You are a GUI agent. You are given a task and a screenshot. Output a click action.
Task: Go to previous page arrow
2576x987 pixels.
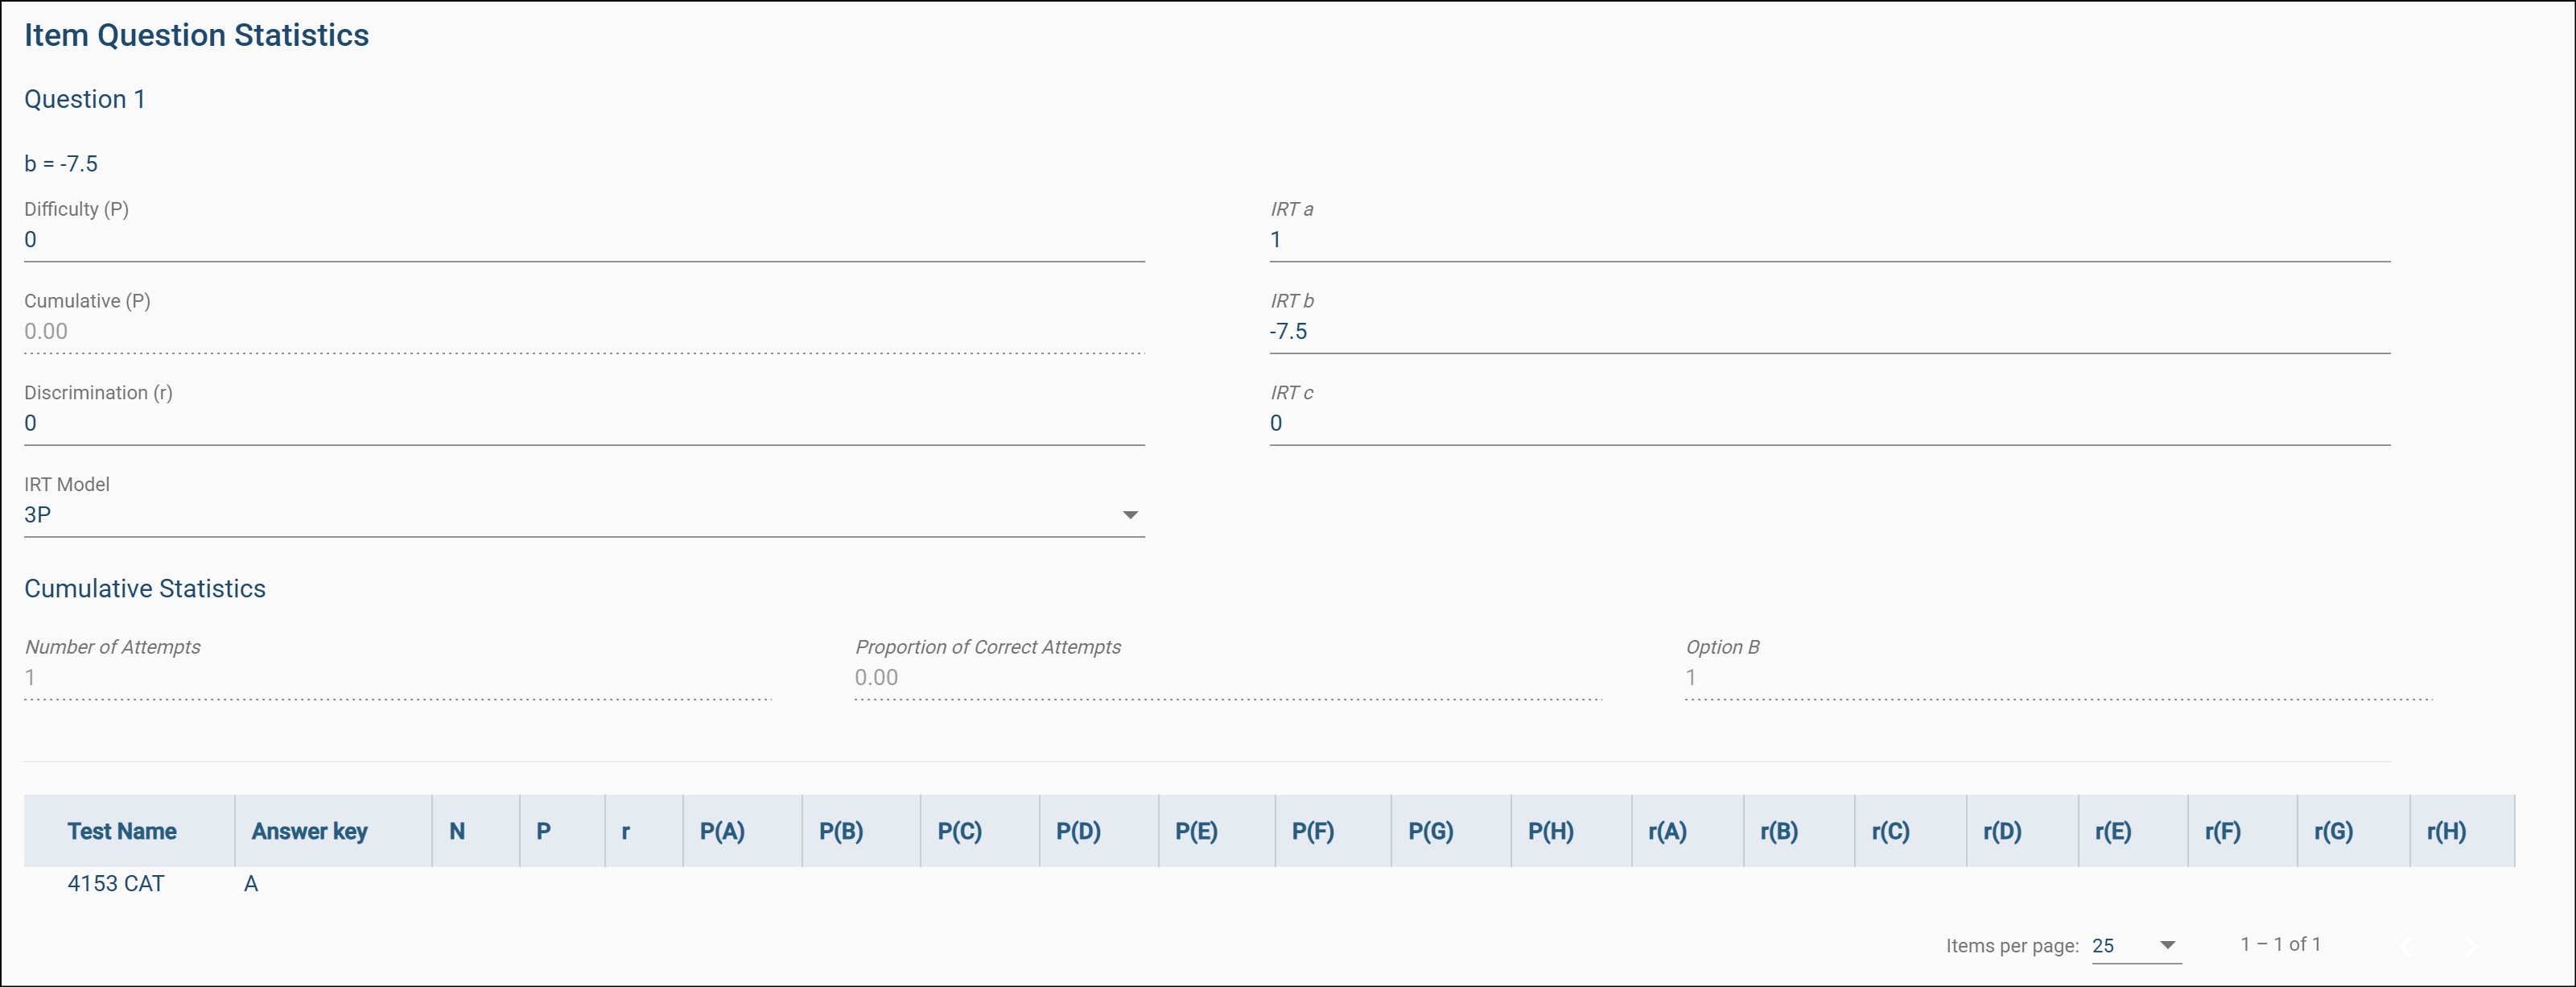2408,946
